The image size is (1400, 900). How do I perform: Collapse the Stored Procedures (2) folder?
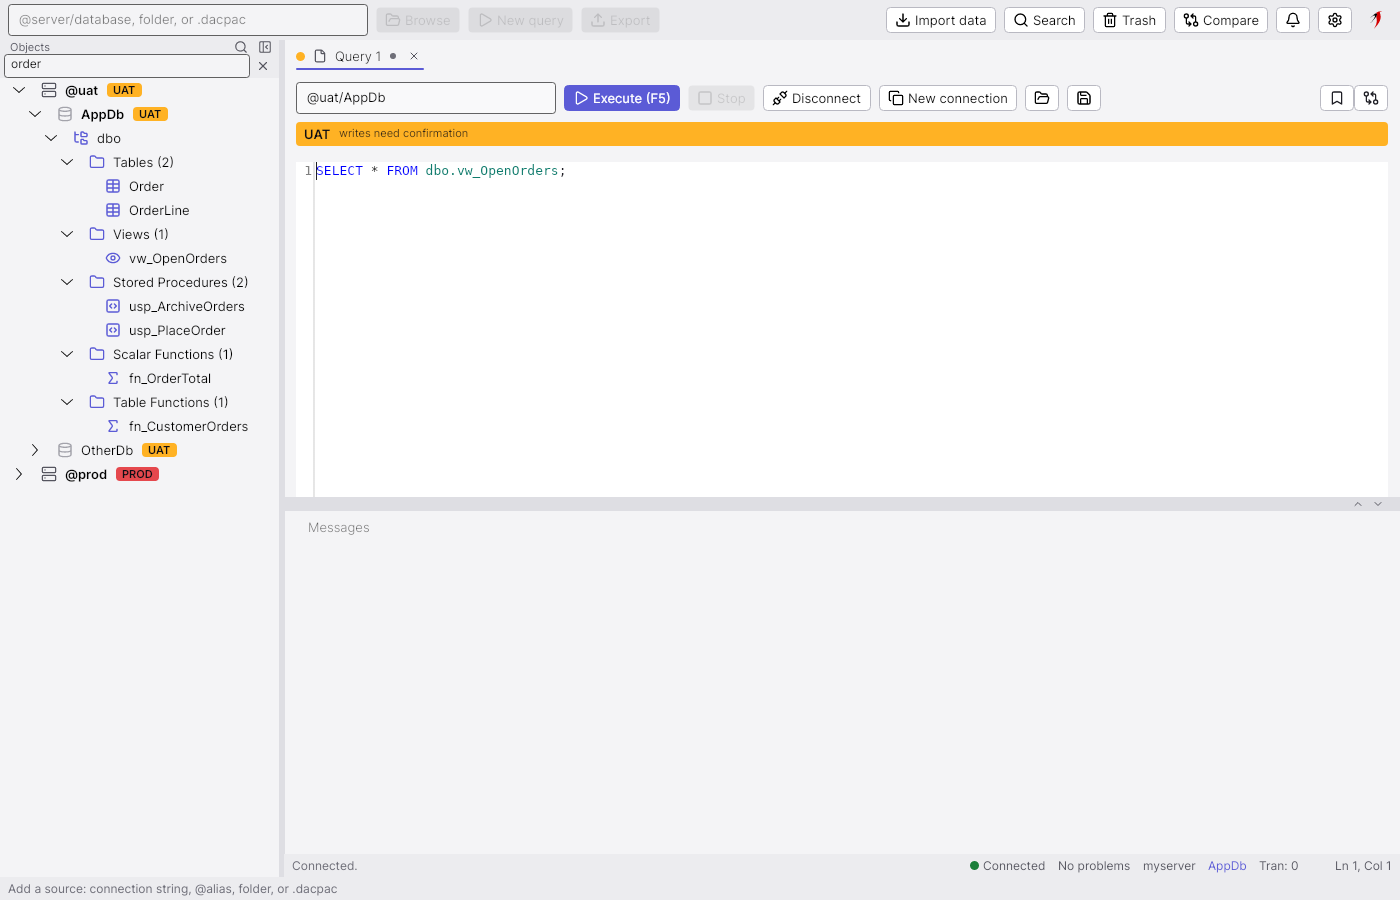pos(67,282)
